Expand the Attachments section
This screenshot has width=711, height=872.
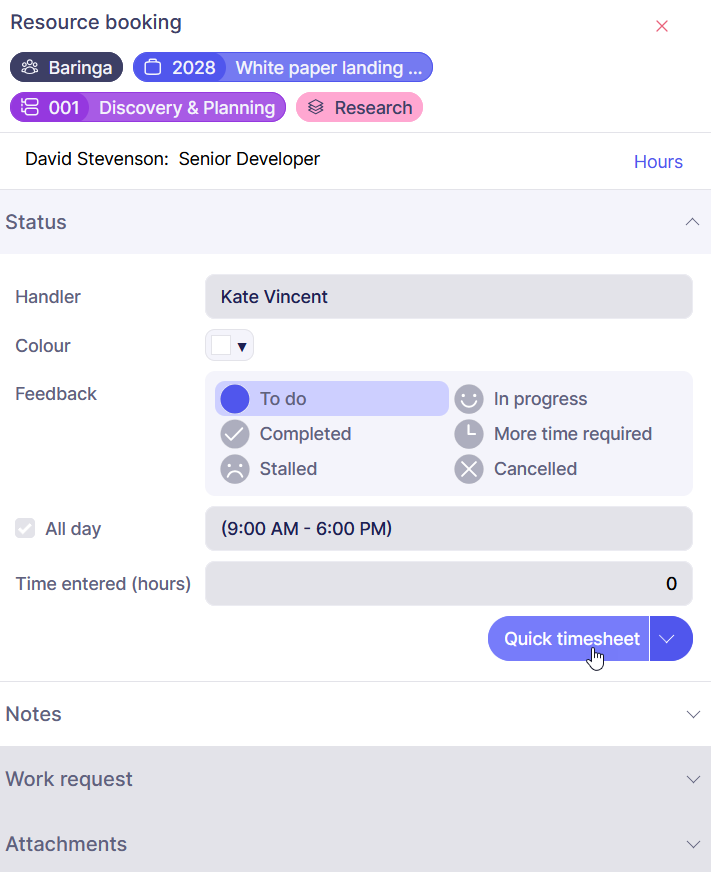pos(693,844)
